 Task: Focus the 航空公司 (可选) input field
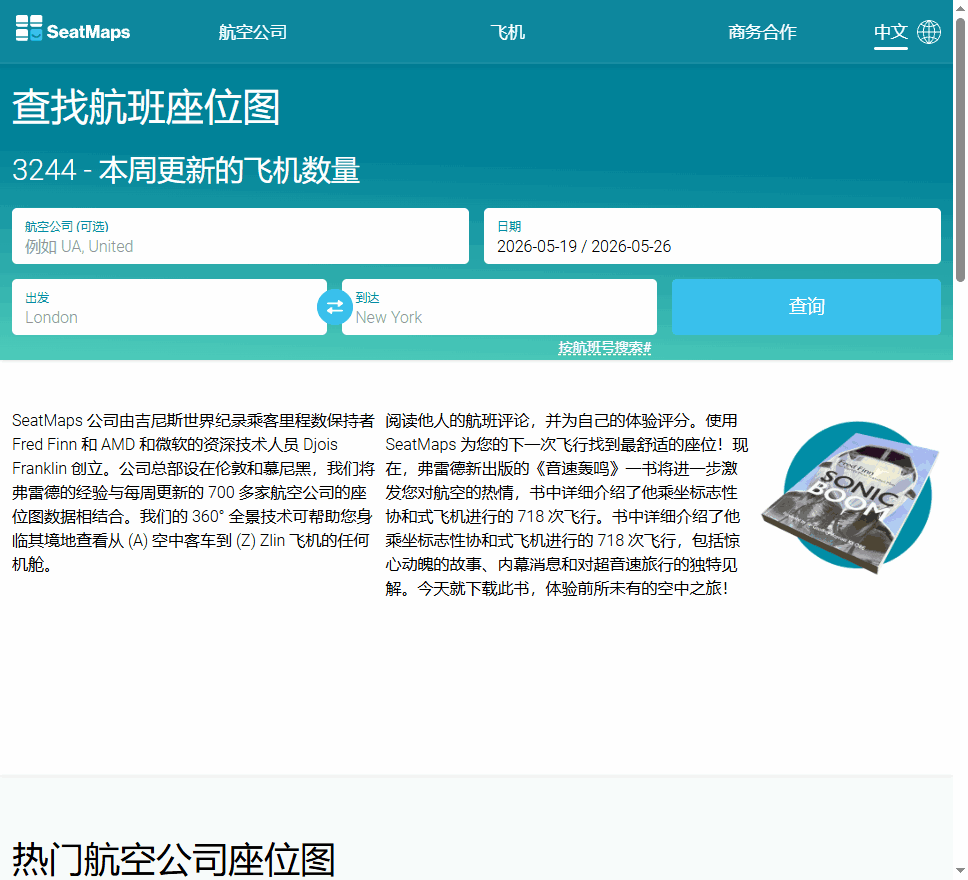[x=240, y=236]
